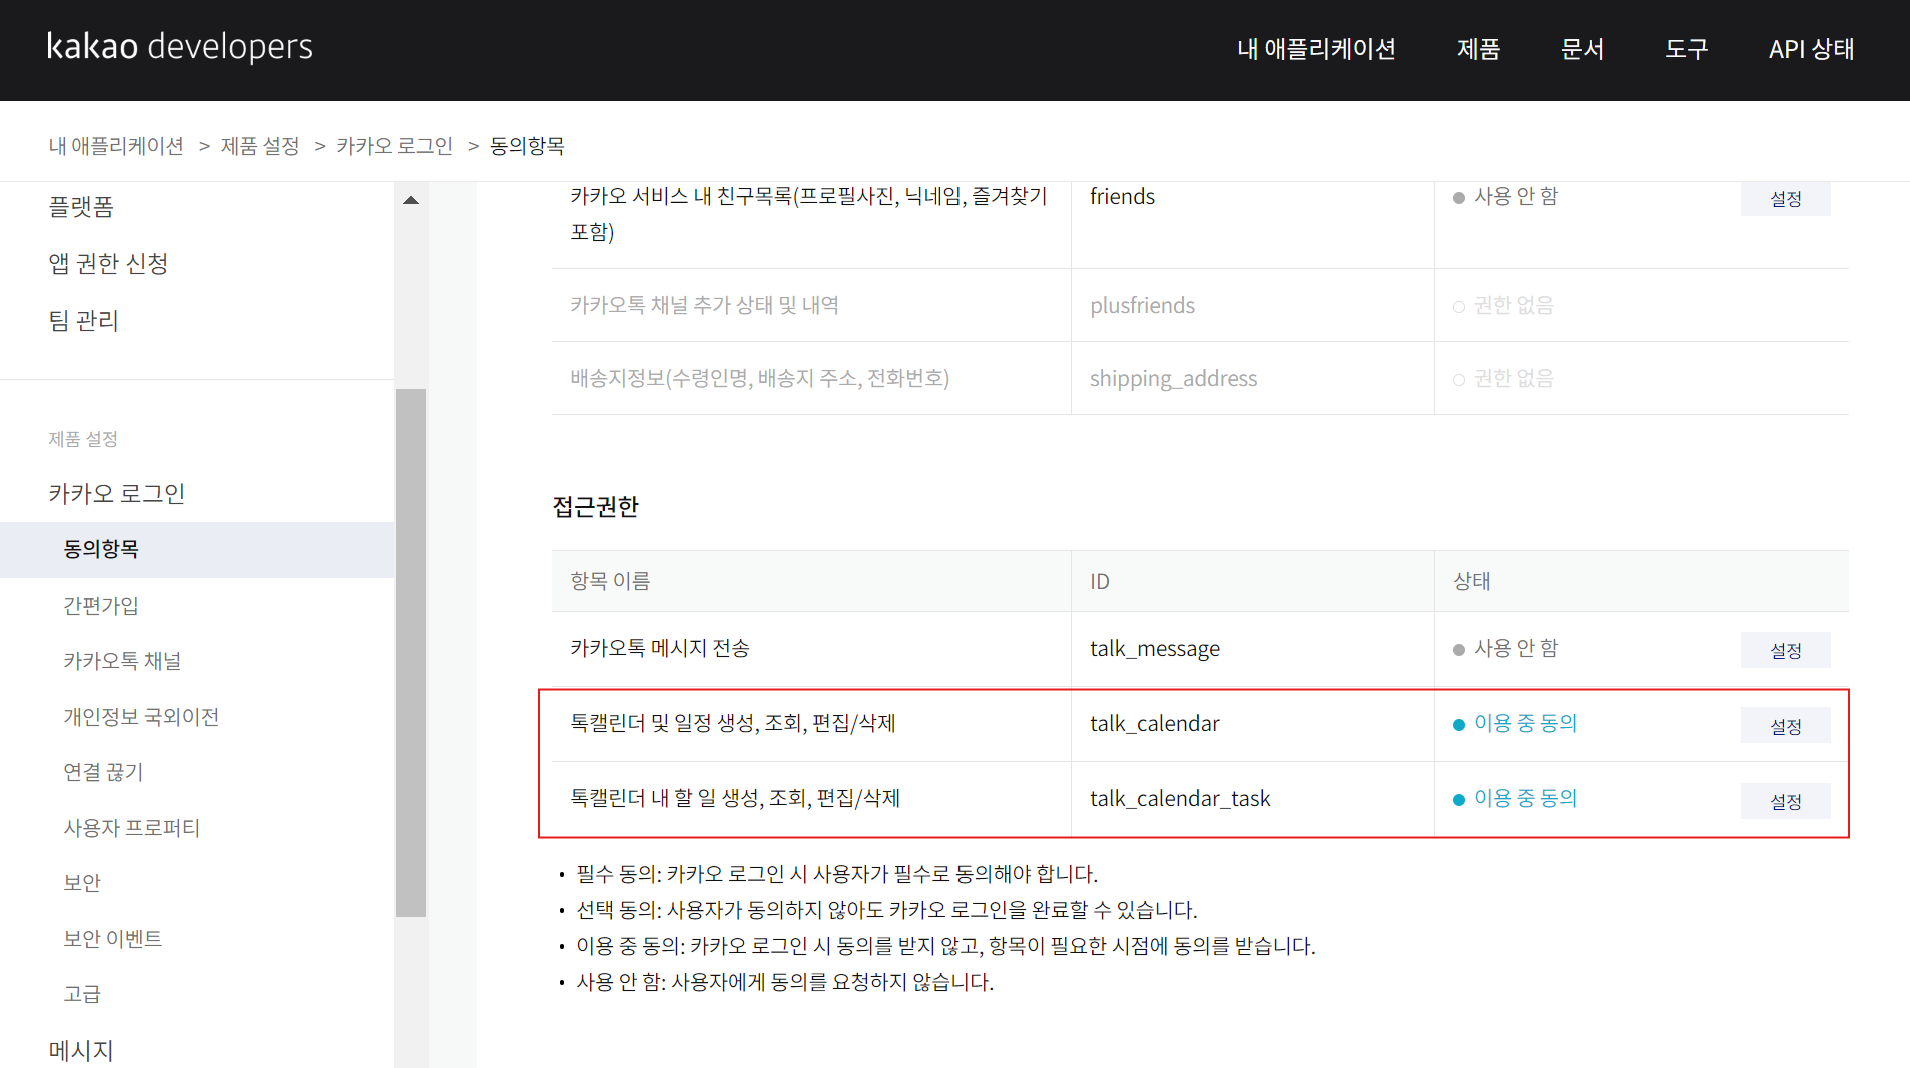Viewport: 1910px width, 1068px height.
Task: Click 권한 없음 status for shipping_address
Action: pyautogui.click(x=1503, y=379)
